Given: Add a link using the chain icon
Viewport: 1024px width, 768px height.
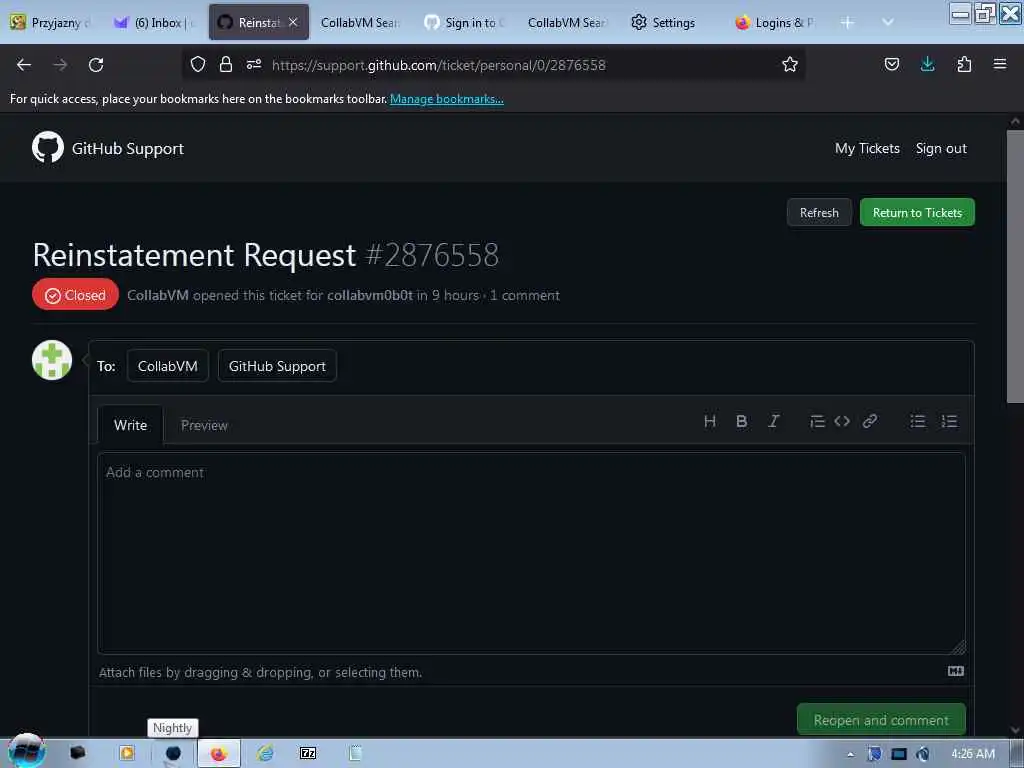Looking at the screenshot, I should pyautogui.click(x=869, y=421).
